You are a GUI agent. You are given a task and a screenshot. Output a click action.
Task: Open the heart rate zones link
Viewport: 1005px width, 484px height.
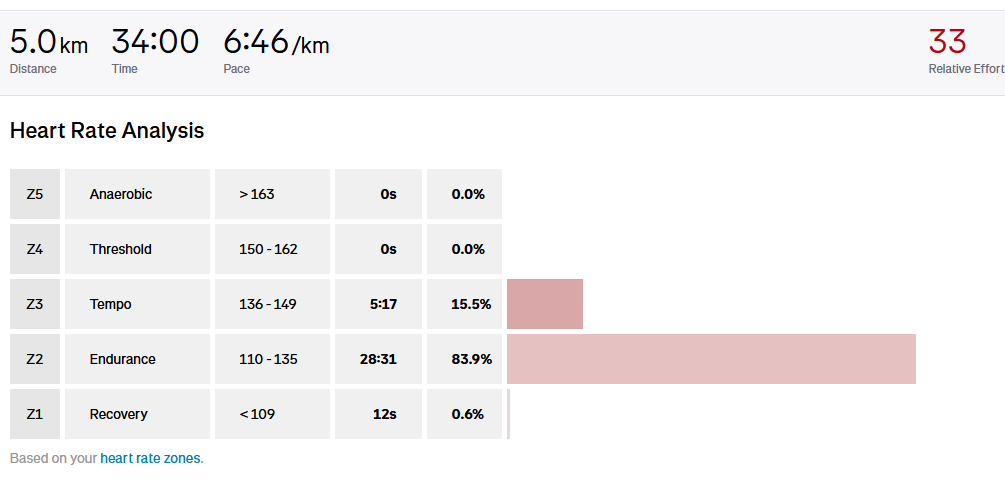150,459
